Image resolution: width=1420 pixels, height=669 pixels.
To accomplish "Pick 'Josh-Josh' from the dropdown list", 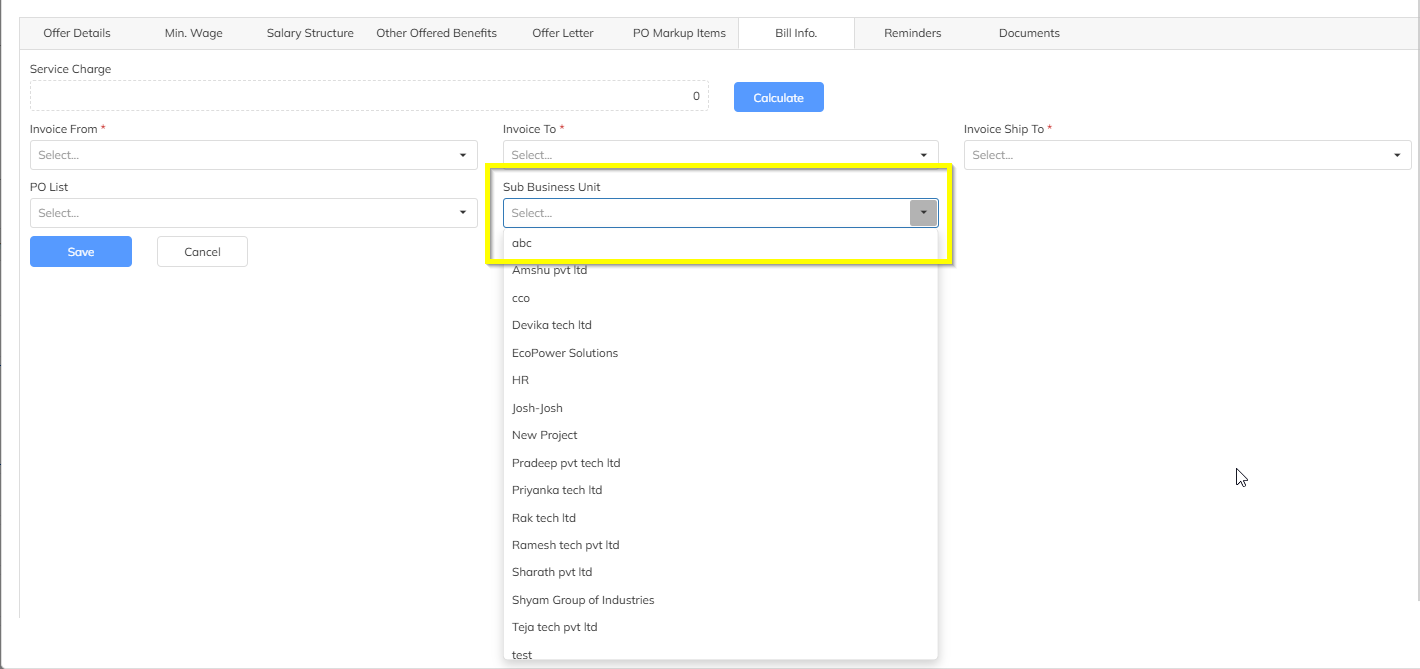I will 537,408.
